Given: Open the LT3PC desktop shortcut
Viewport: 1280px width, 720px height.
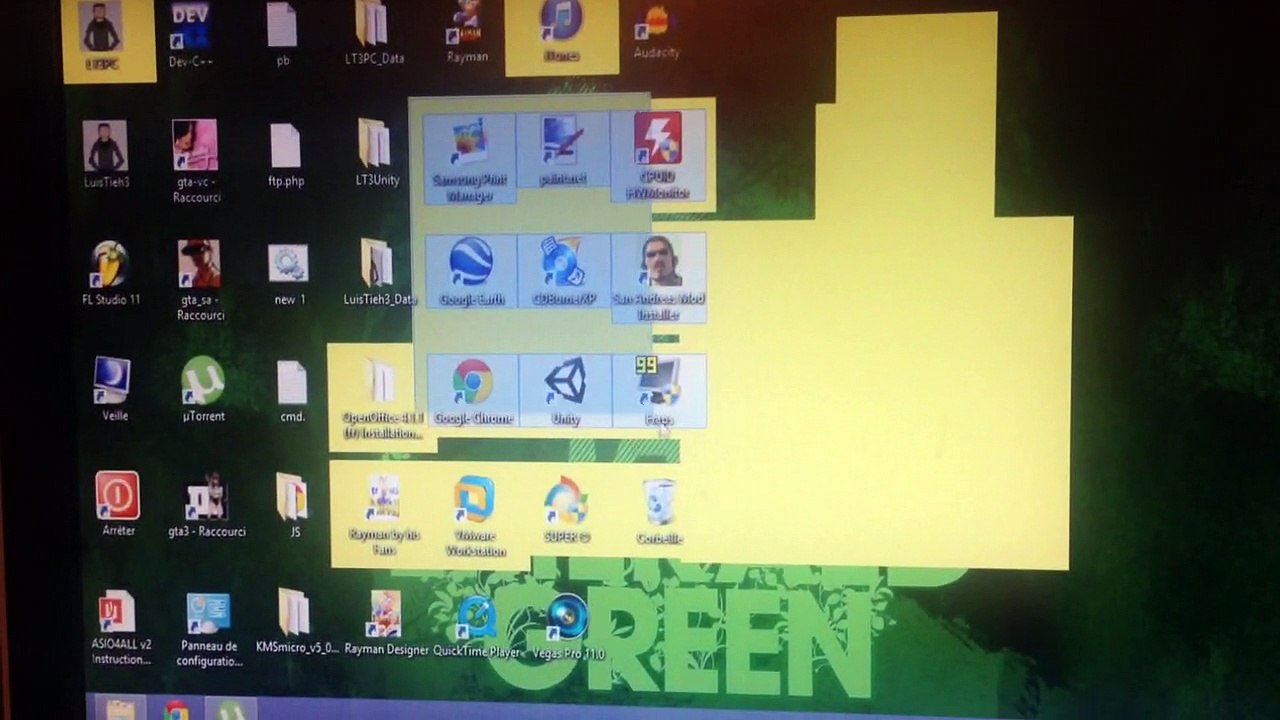Looking at the screenshot, I should point(103,36).
